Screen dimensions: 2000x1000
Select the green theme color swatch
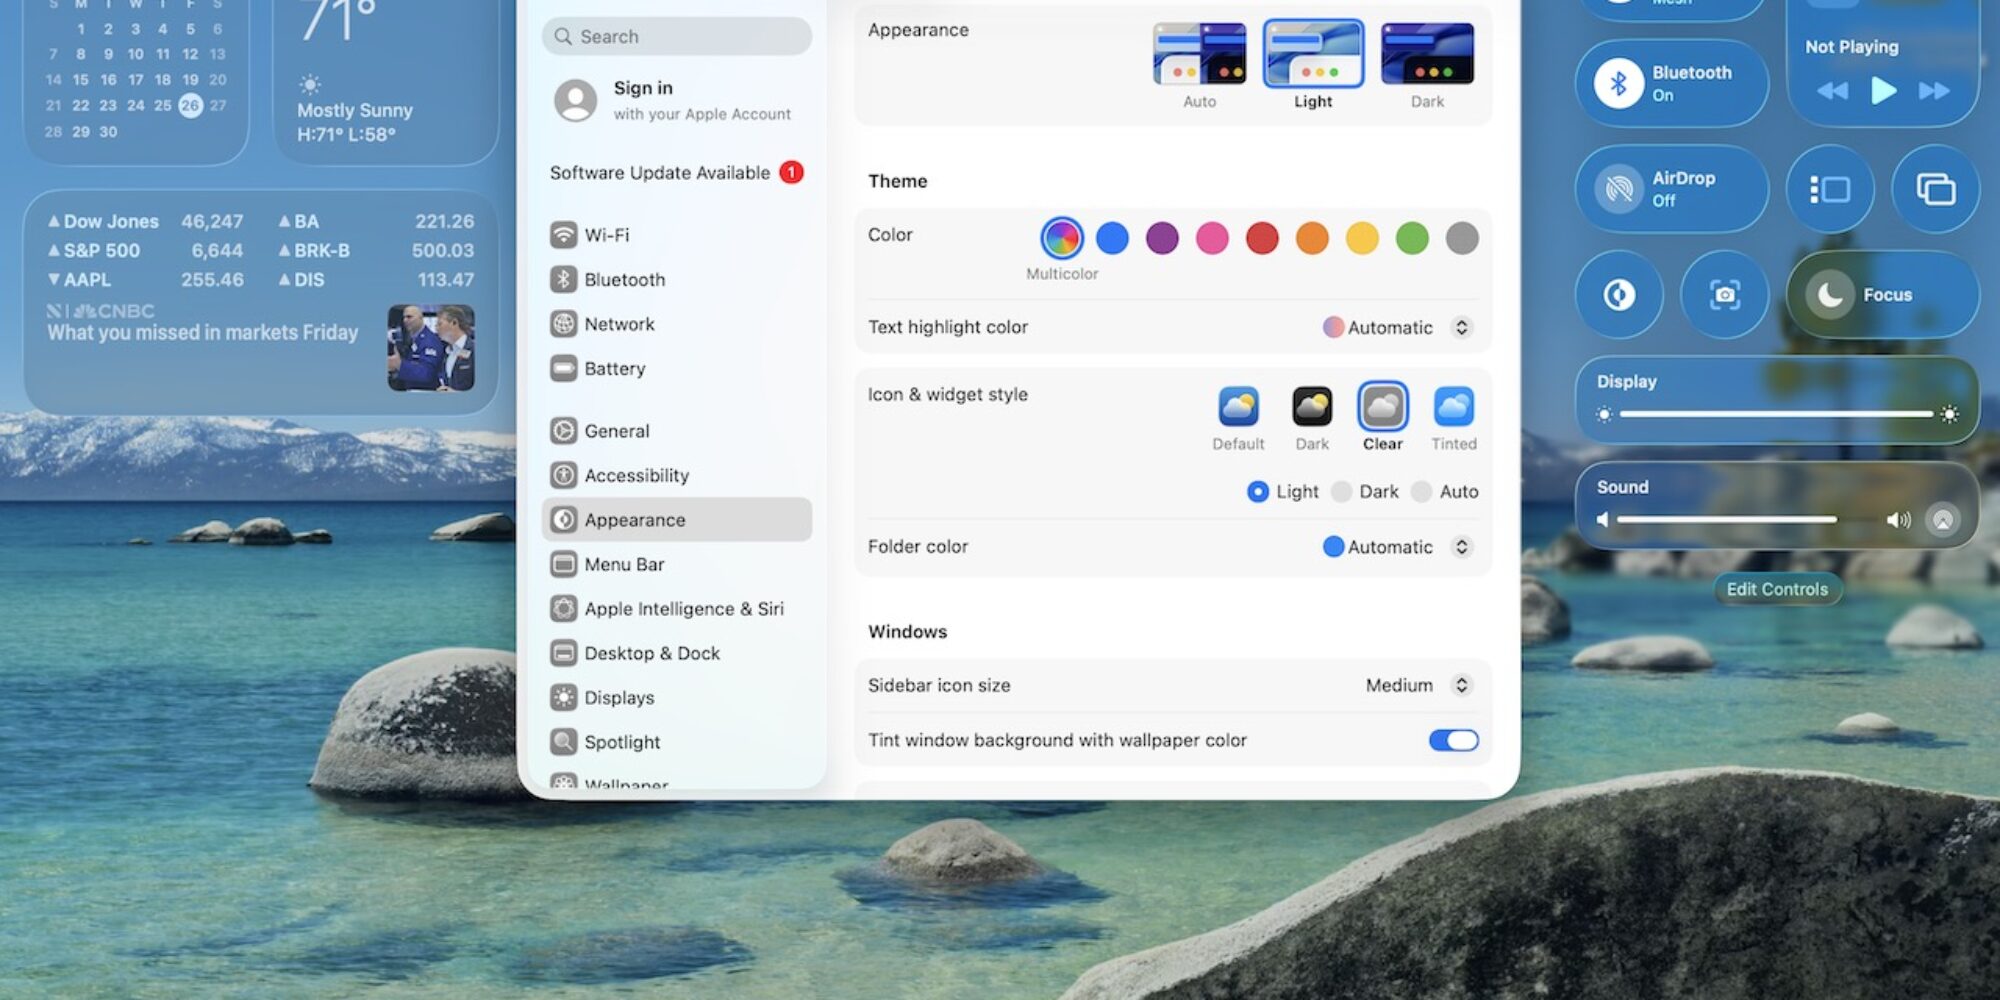(x=1412, y=239)
